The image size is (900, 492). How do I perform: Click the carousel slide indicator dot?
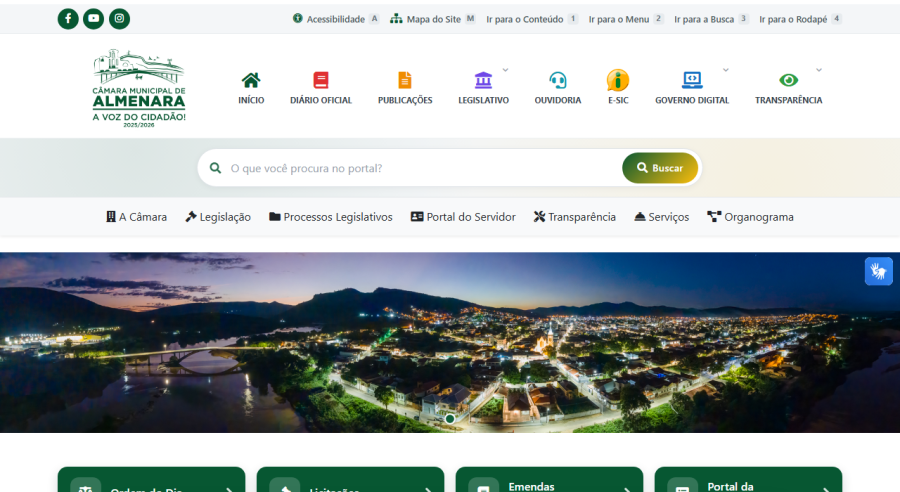[450, 419]
